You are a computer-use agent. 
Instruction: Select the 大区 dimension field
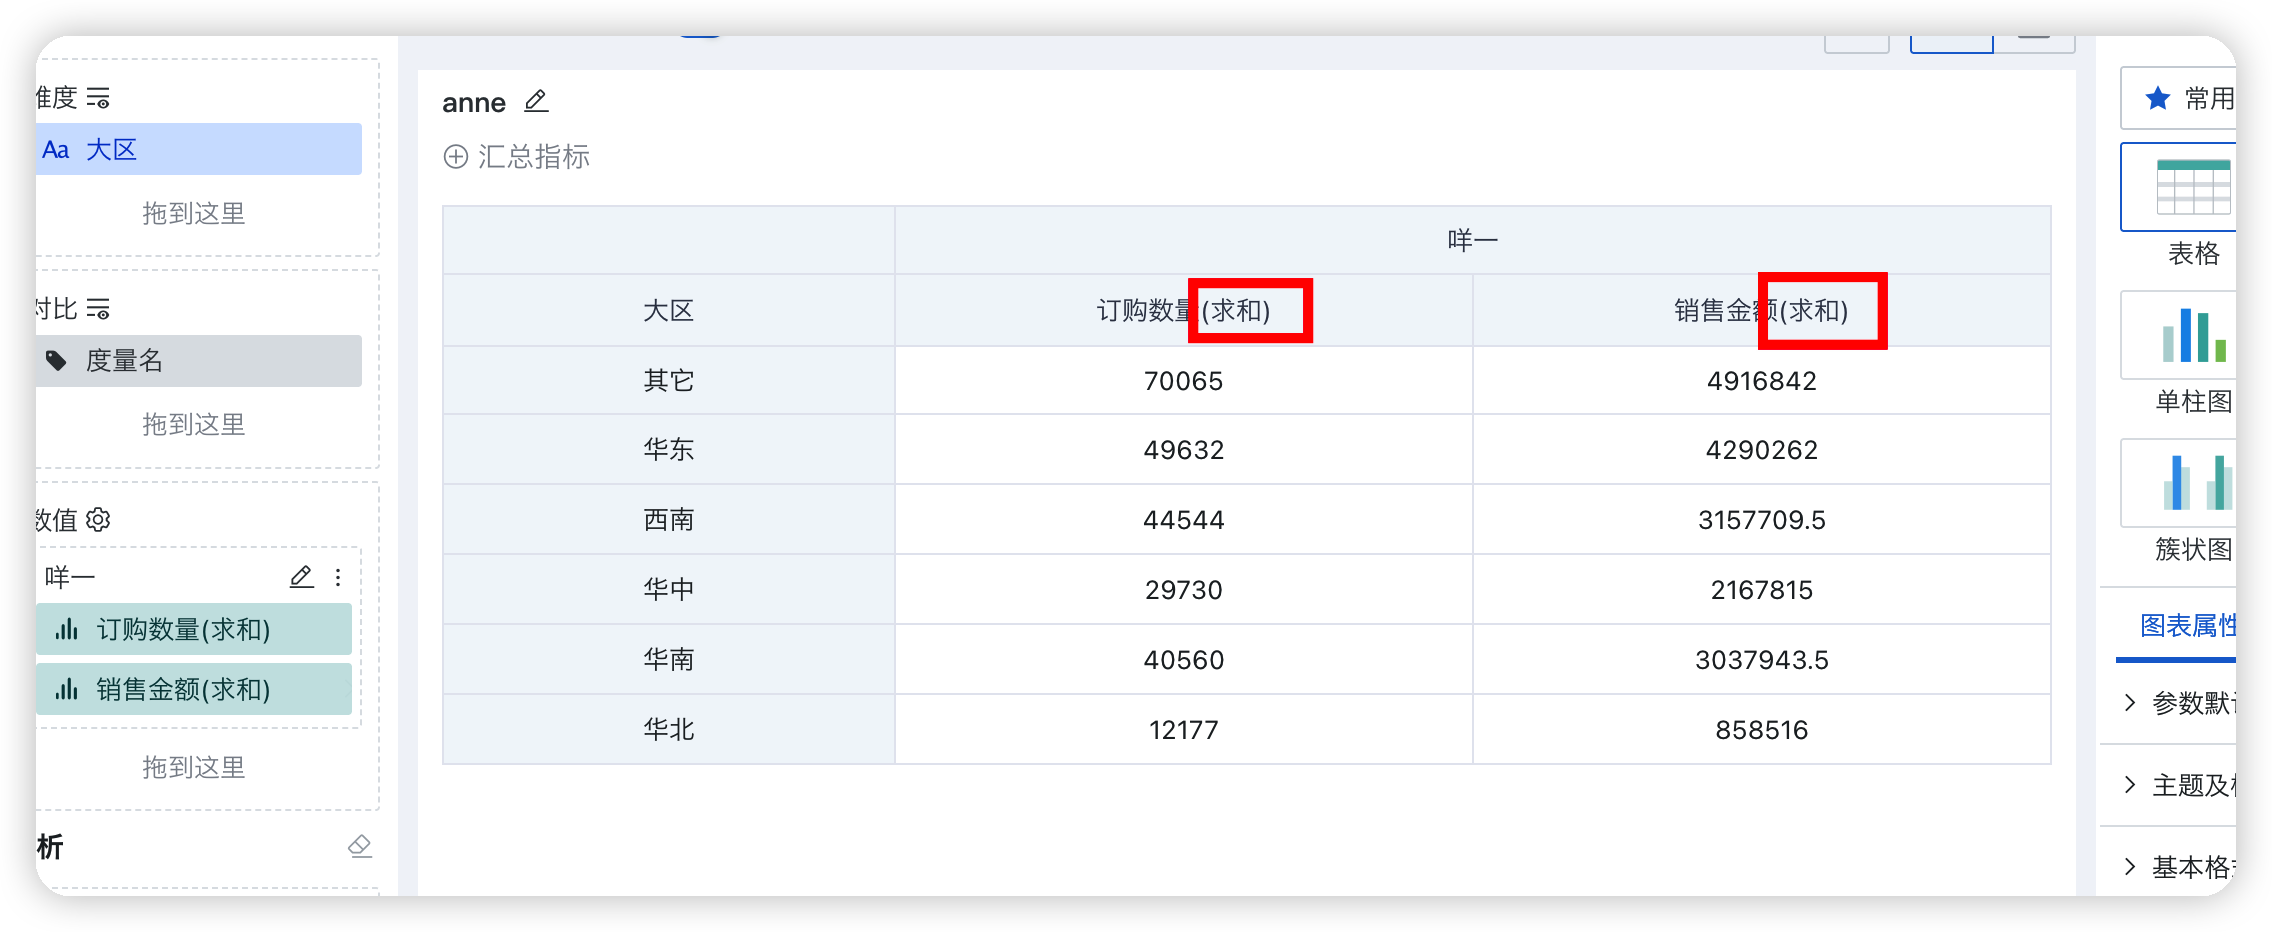[x=198, y=150]
